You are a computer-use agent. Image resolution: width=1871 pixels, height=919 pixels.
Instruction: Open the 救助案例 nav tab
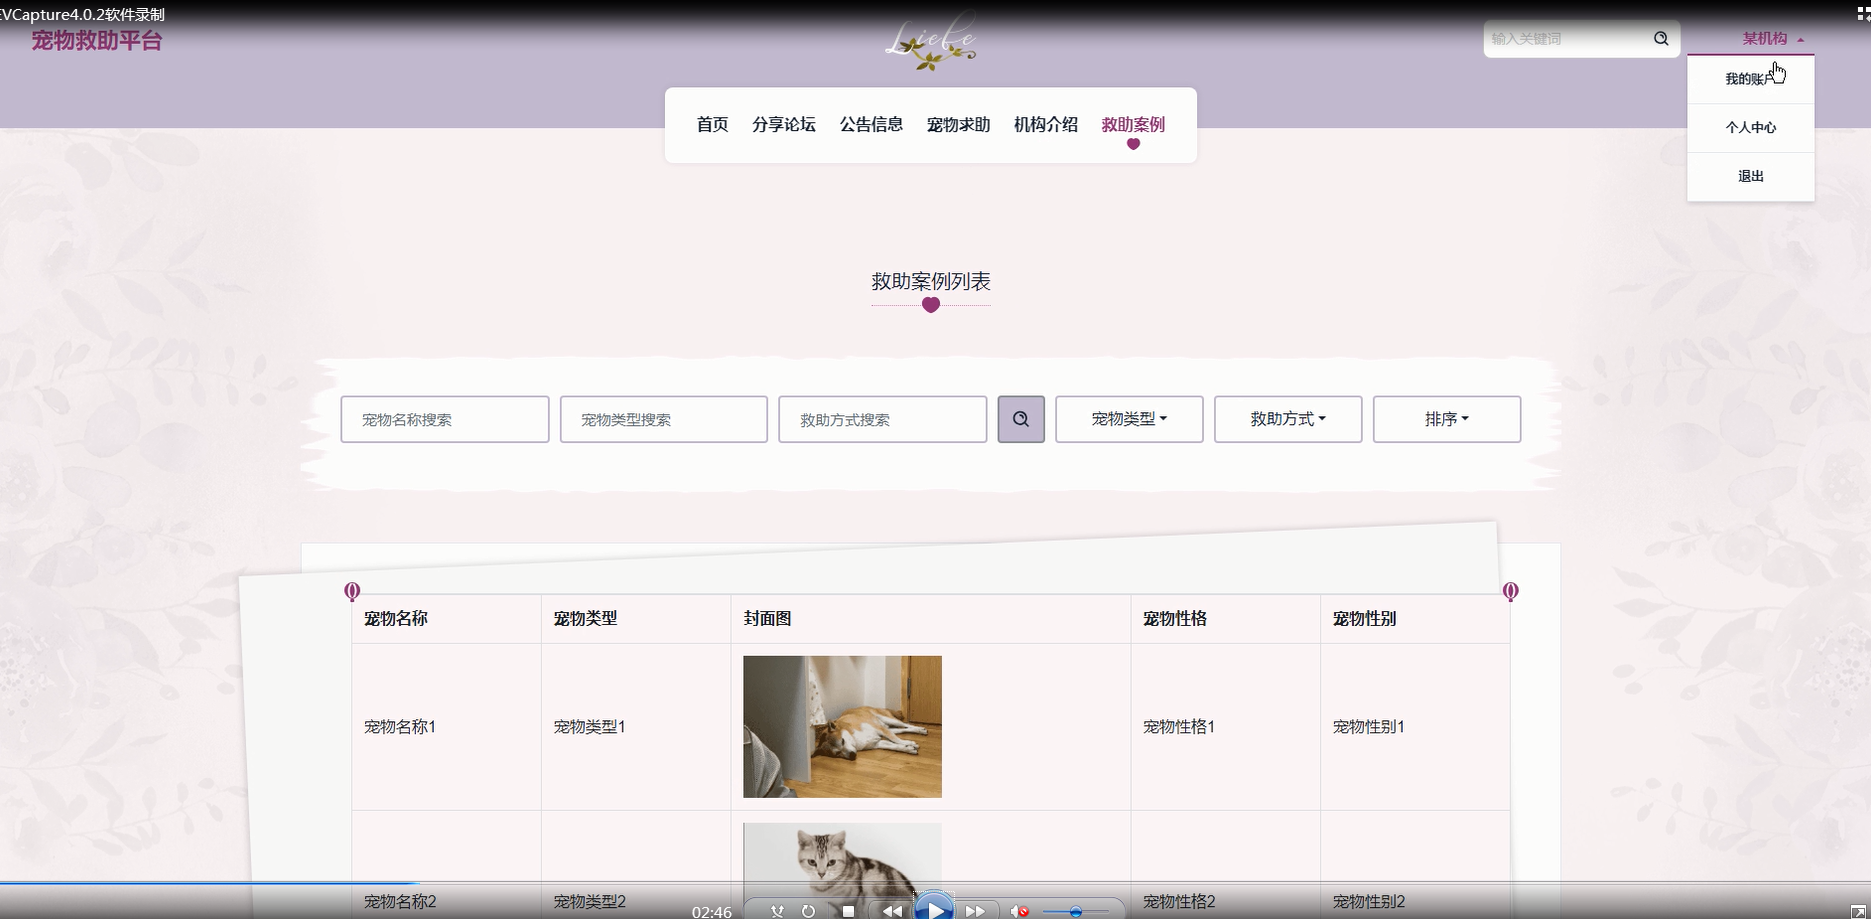tap(1133, 125)
